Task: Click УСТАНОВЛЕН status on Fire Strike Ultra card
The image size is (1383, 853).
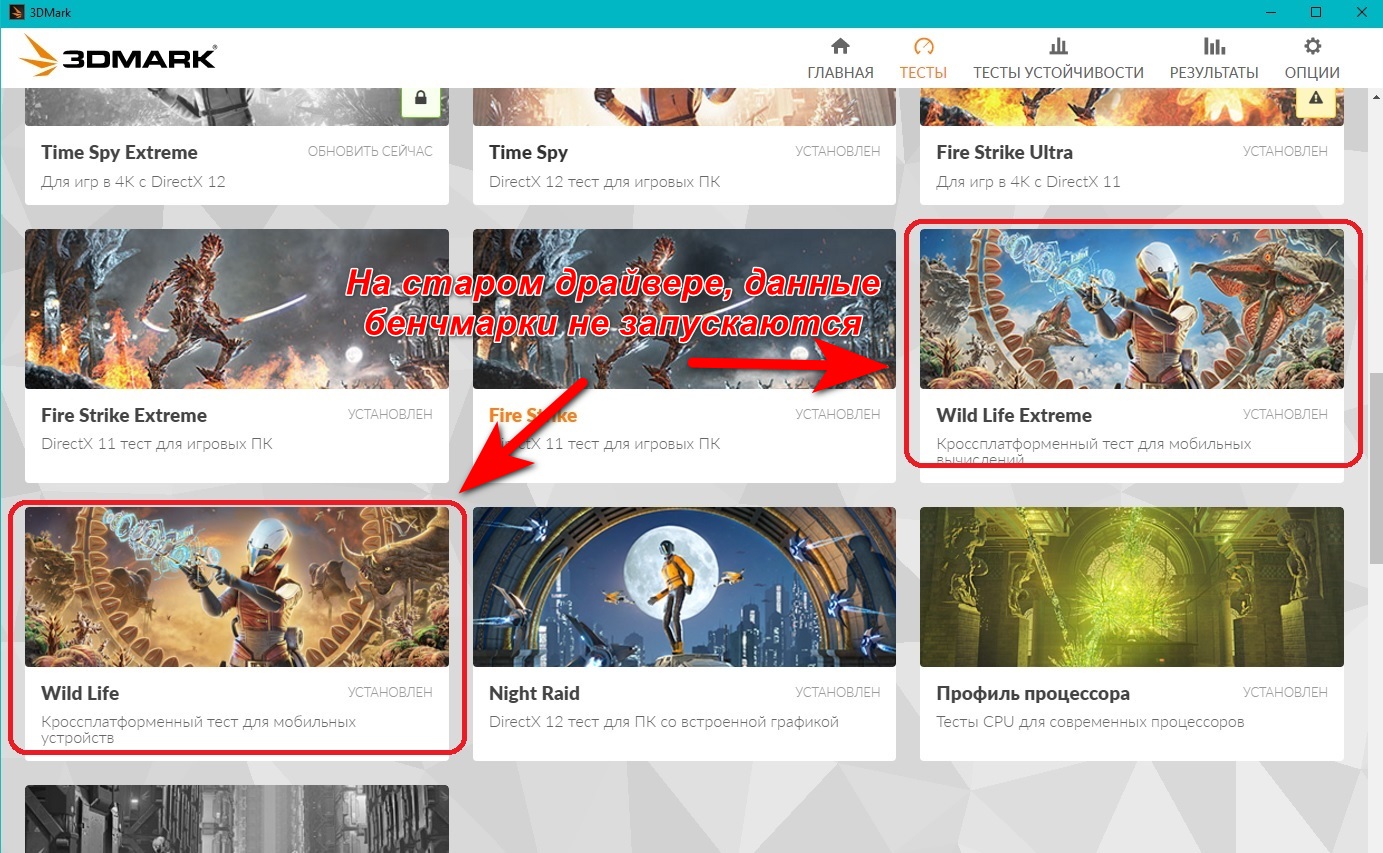Action: [x=1285, y=151]
